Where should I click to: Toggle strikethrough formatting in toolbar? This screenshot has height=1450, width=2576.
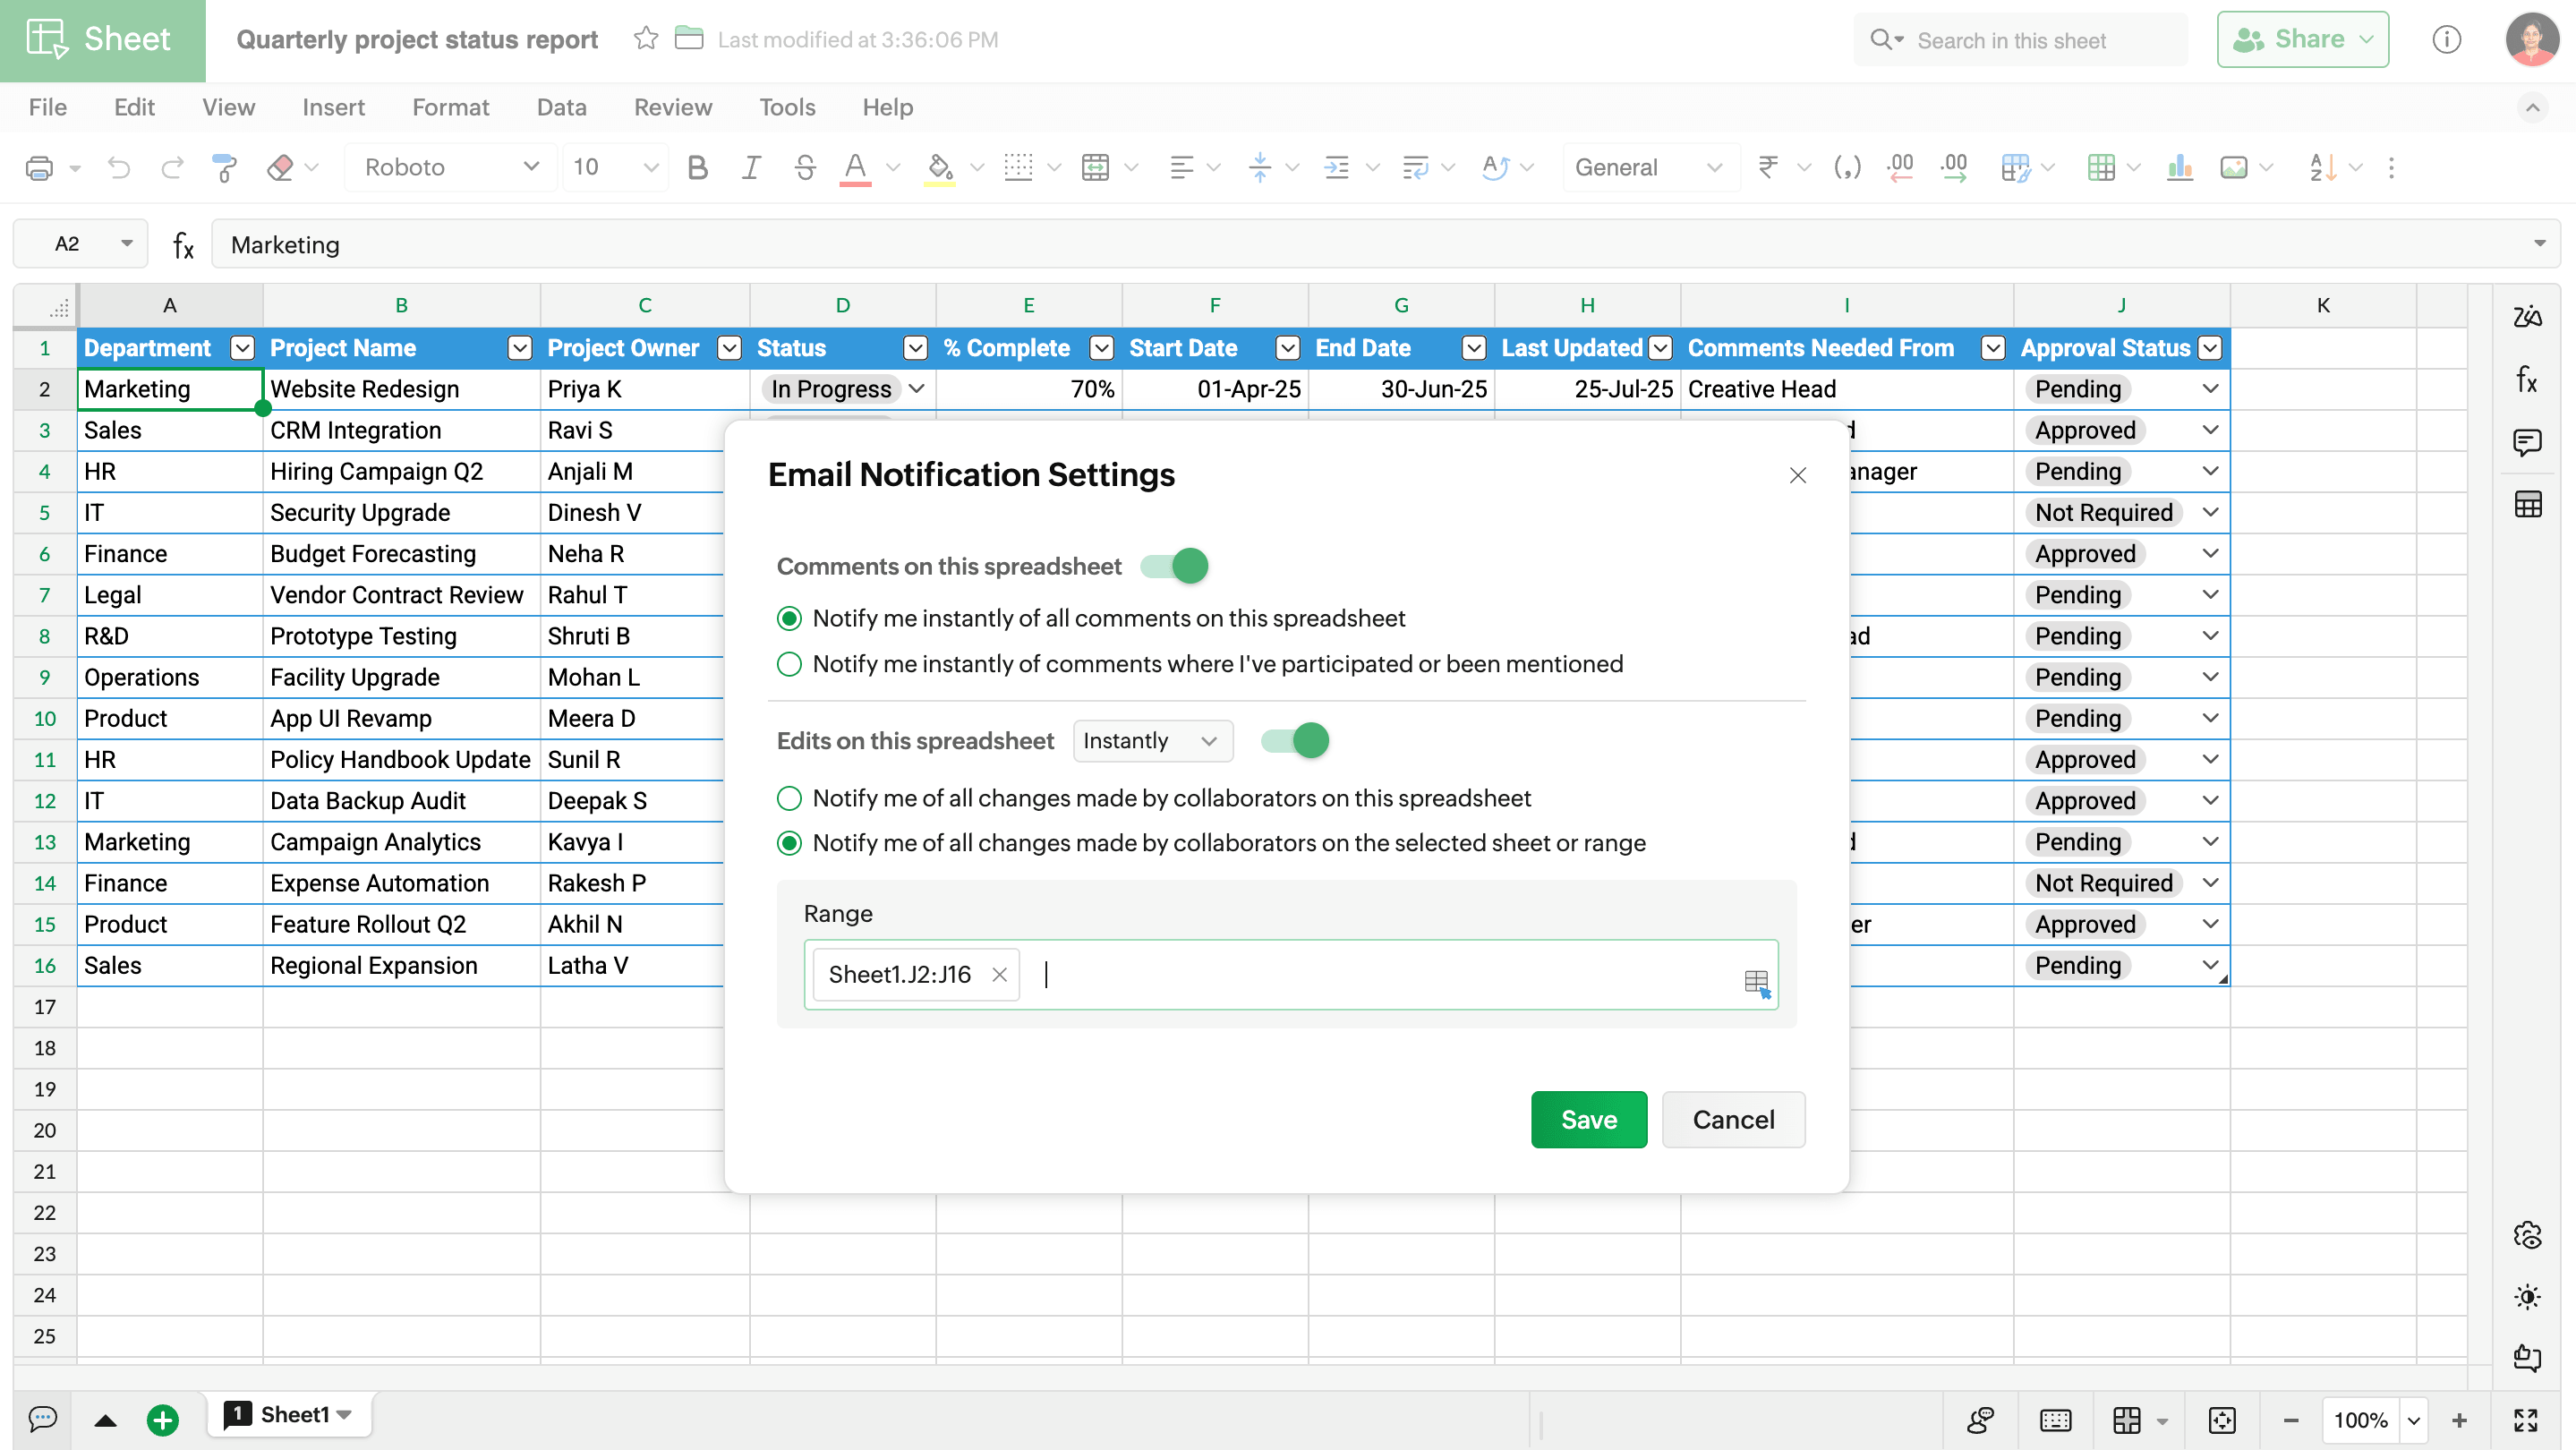click(x=804, y=168)
